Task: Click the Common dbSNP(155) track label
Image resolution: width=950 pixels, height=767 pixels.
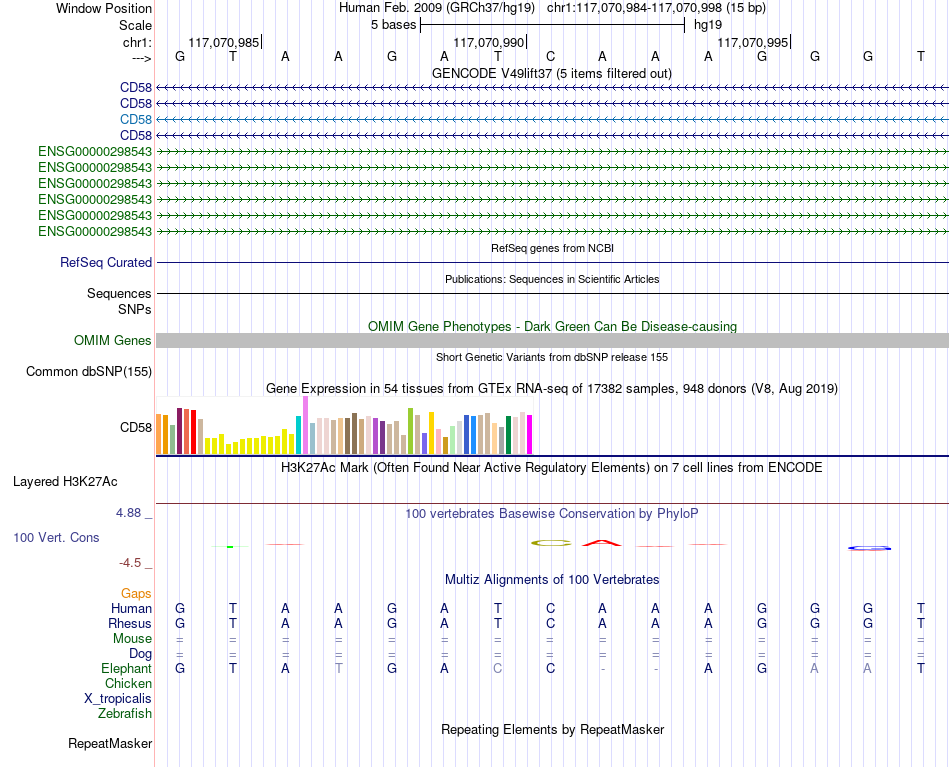Action: pyautogui.click(x=89, y=371)
